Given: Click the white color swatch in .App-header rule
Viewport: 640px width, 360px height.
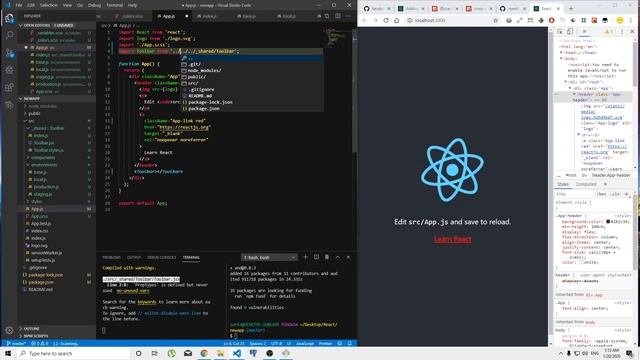Looking at the screenshot, I should coord(581,262).
